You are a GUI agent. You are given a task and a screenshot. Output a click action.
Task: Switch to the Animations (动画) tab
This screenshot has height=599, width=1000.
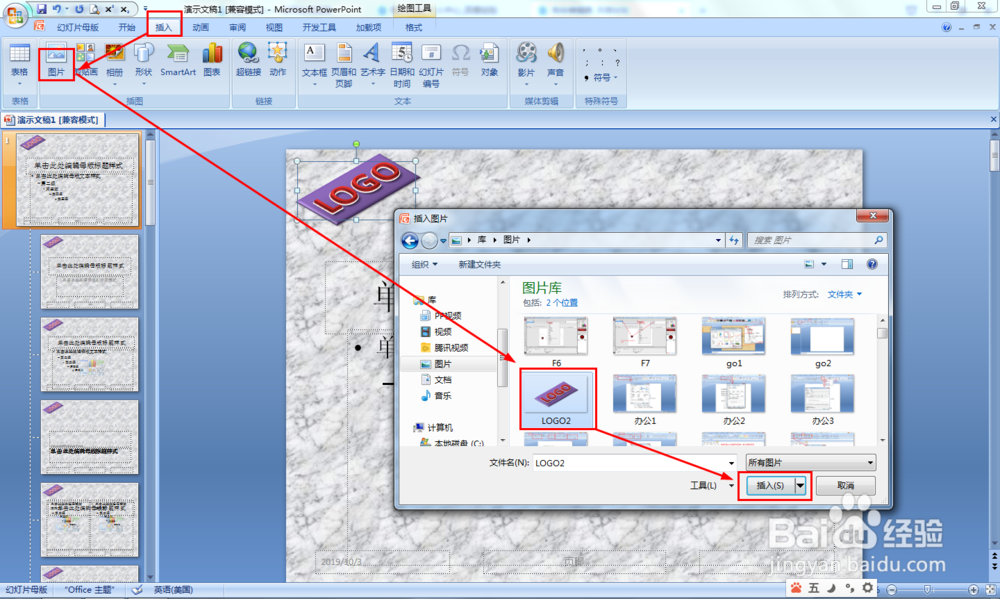click(x=201, y=27)
